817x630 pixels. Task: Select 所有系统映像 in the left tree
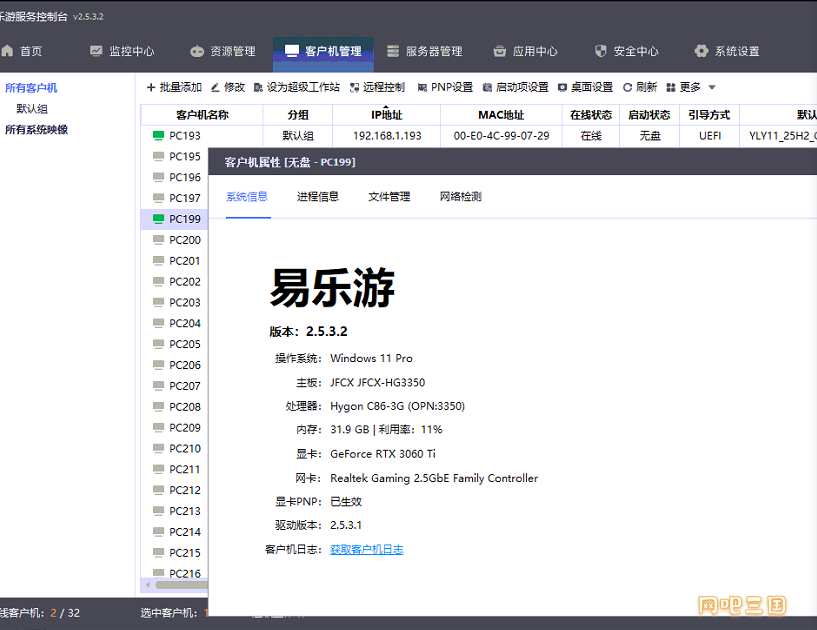[x=36, y=129]
